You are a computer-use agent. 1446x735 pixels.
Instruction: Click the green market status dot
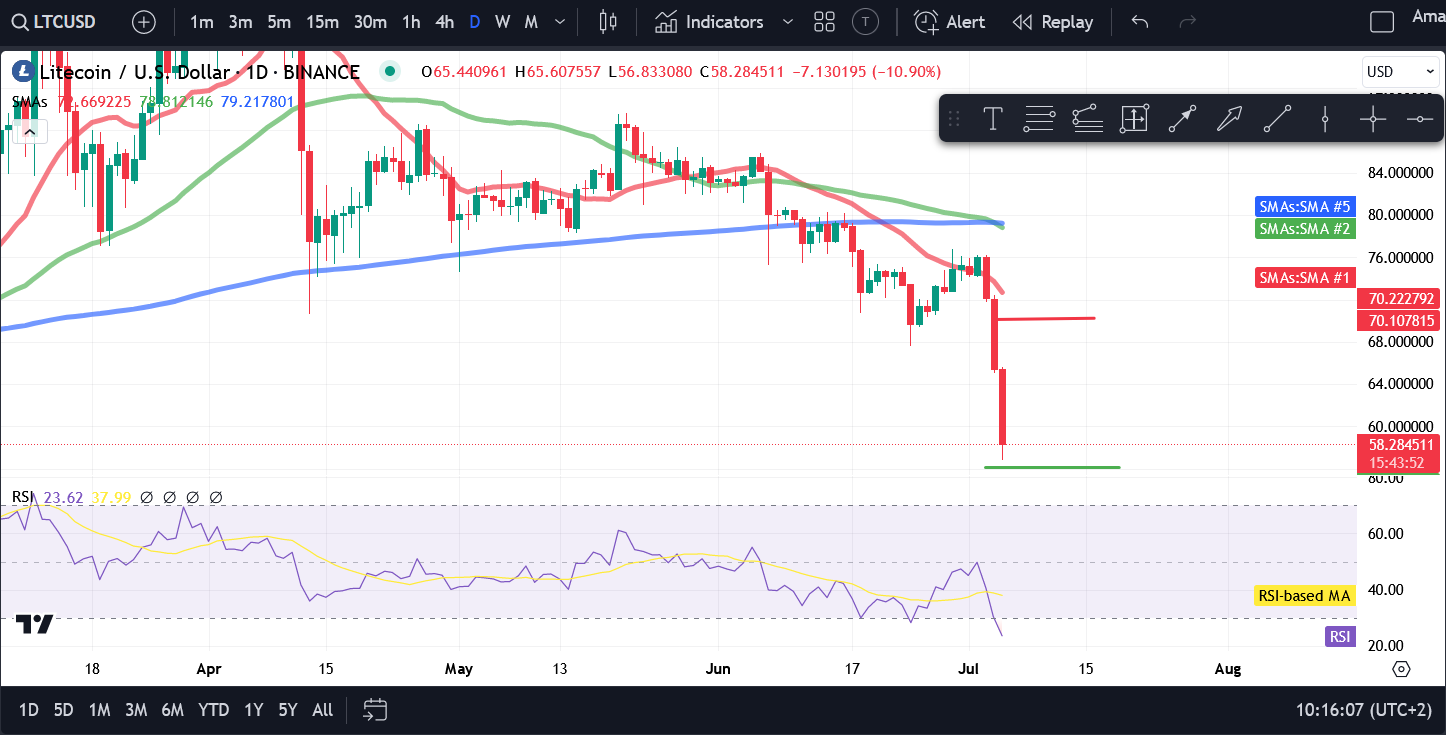point(390,71)
